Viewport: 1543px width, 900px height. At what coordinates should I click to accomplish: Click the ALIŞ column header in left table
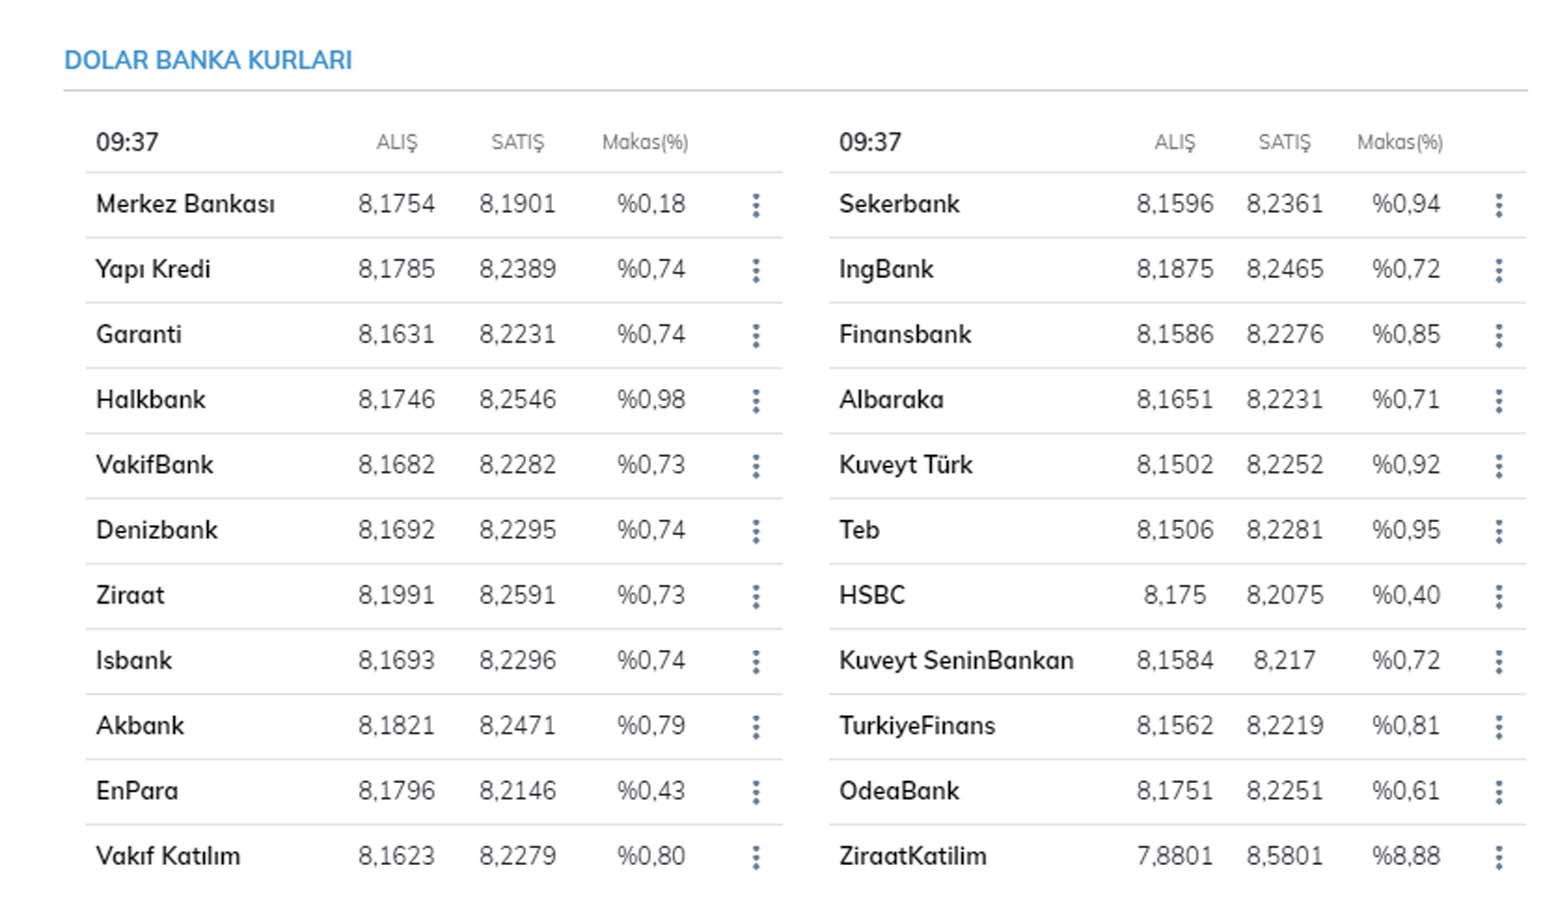pyautogui.click(x=396, y=142)
